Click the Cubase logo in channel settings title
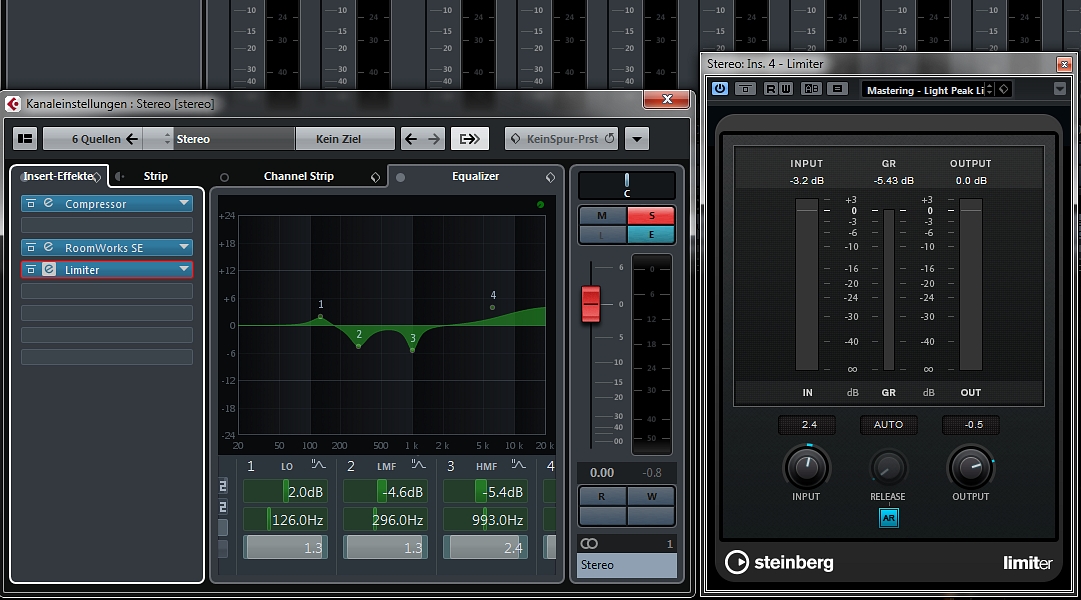This screenshot has width=1081, height=600. (x=13, y=103)
